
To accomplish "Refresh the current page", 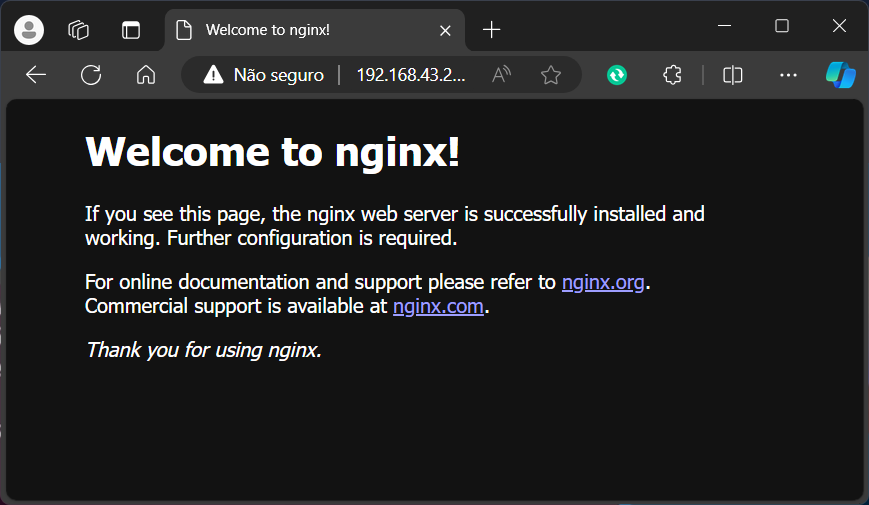I will coord(91,75).
